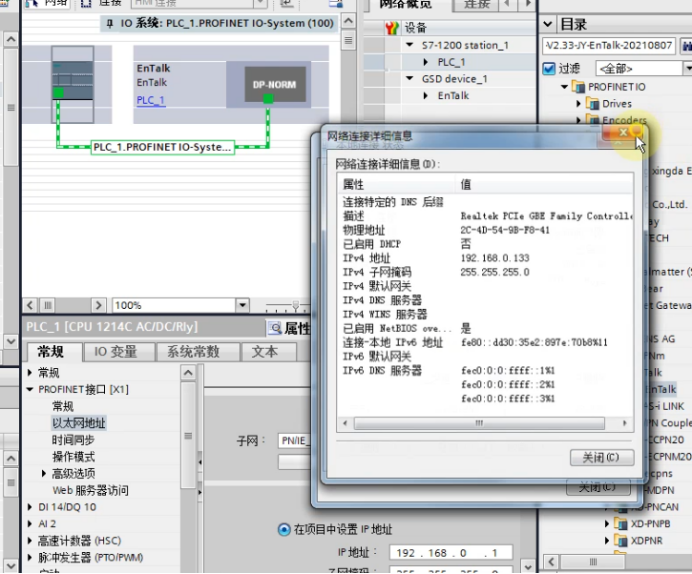The image size is (692, 574).
Task: Click the 子网 PN/IE field
Action: (x=294, y=440)
